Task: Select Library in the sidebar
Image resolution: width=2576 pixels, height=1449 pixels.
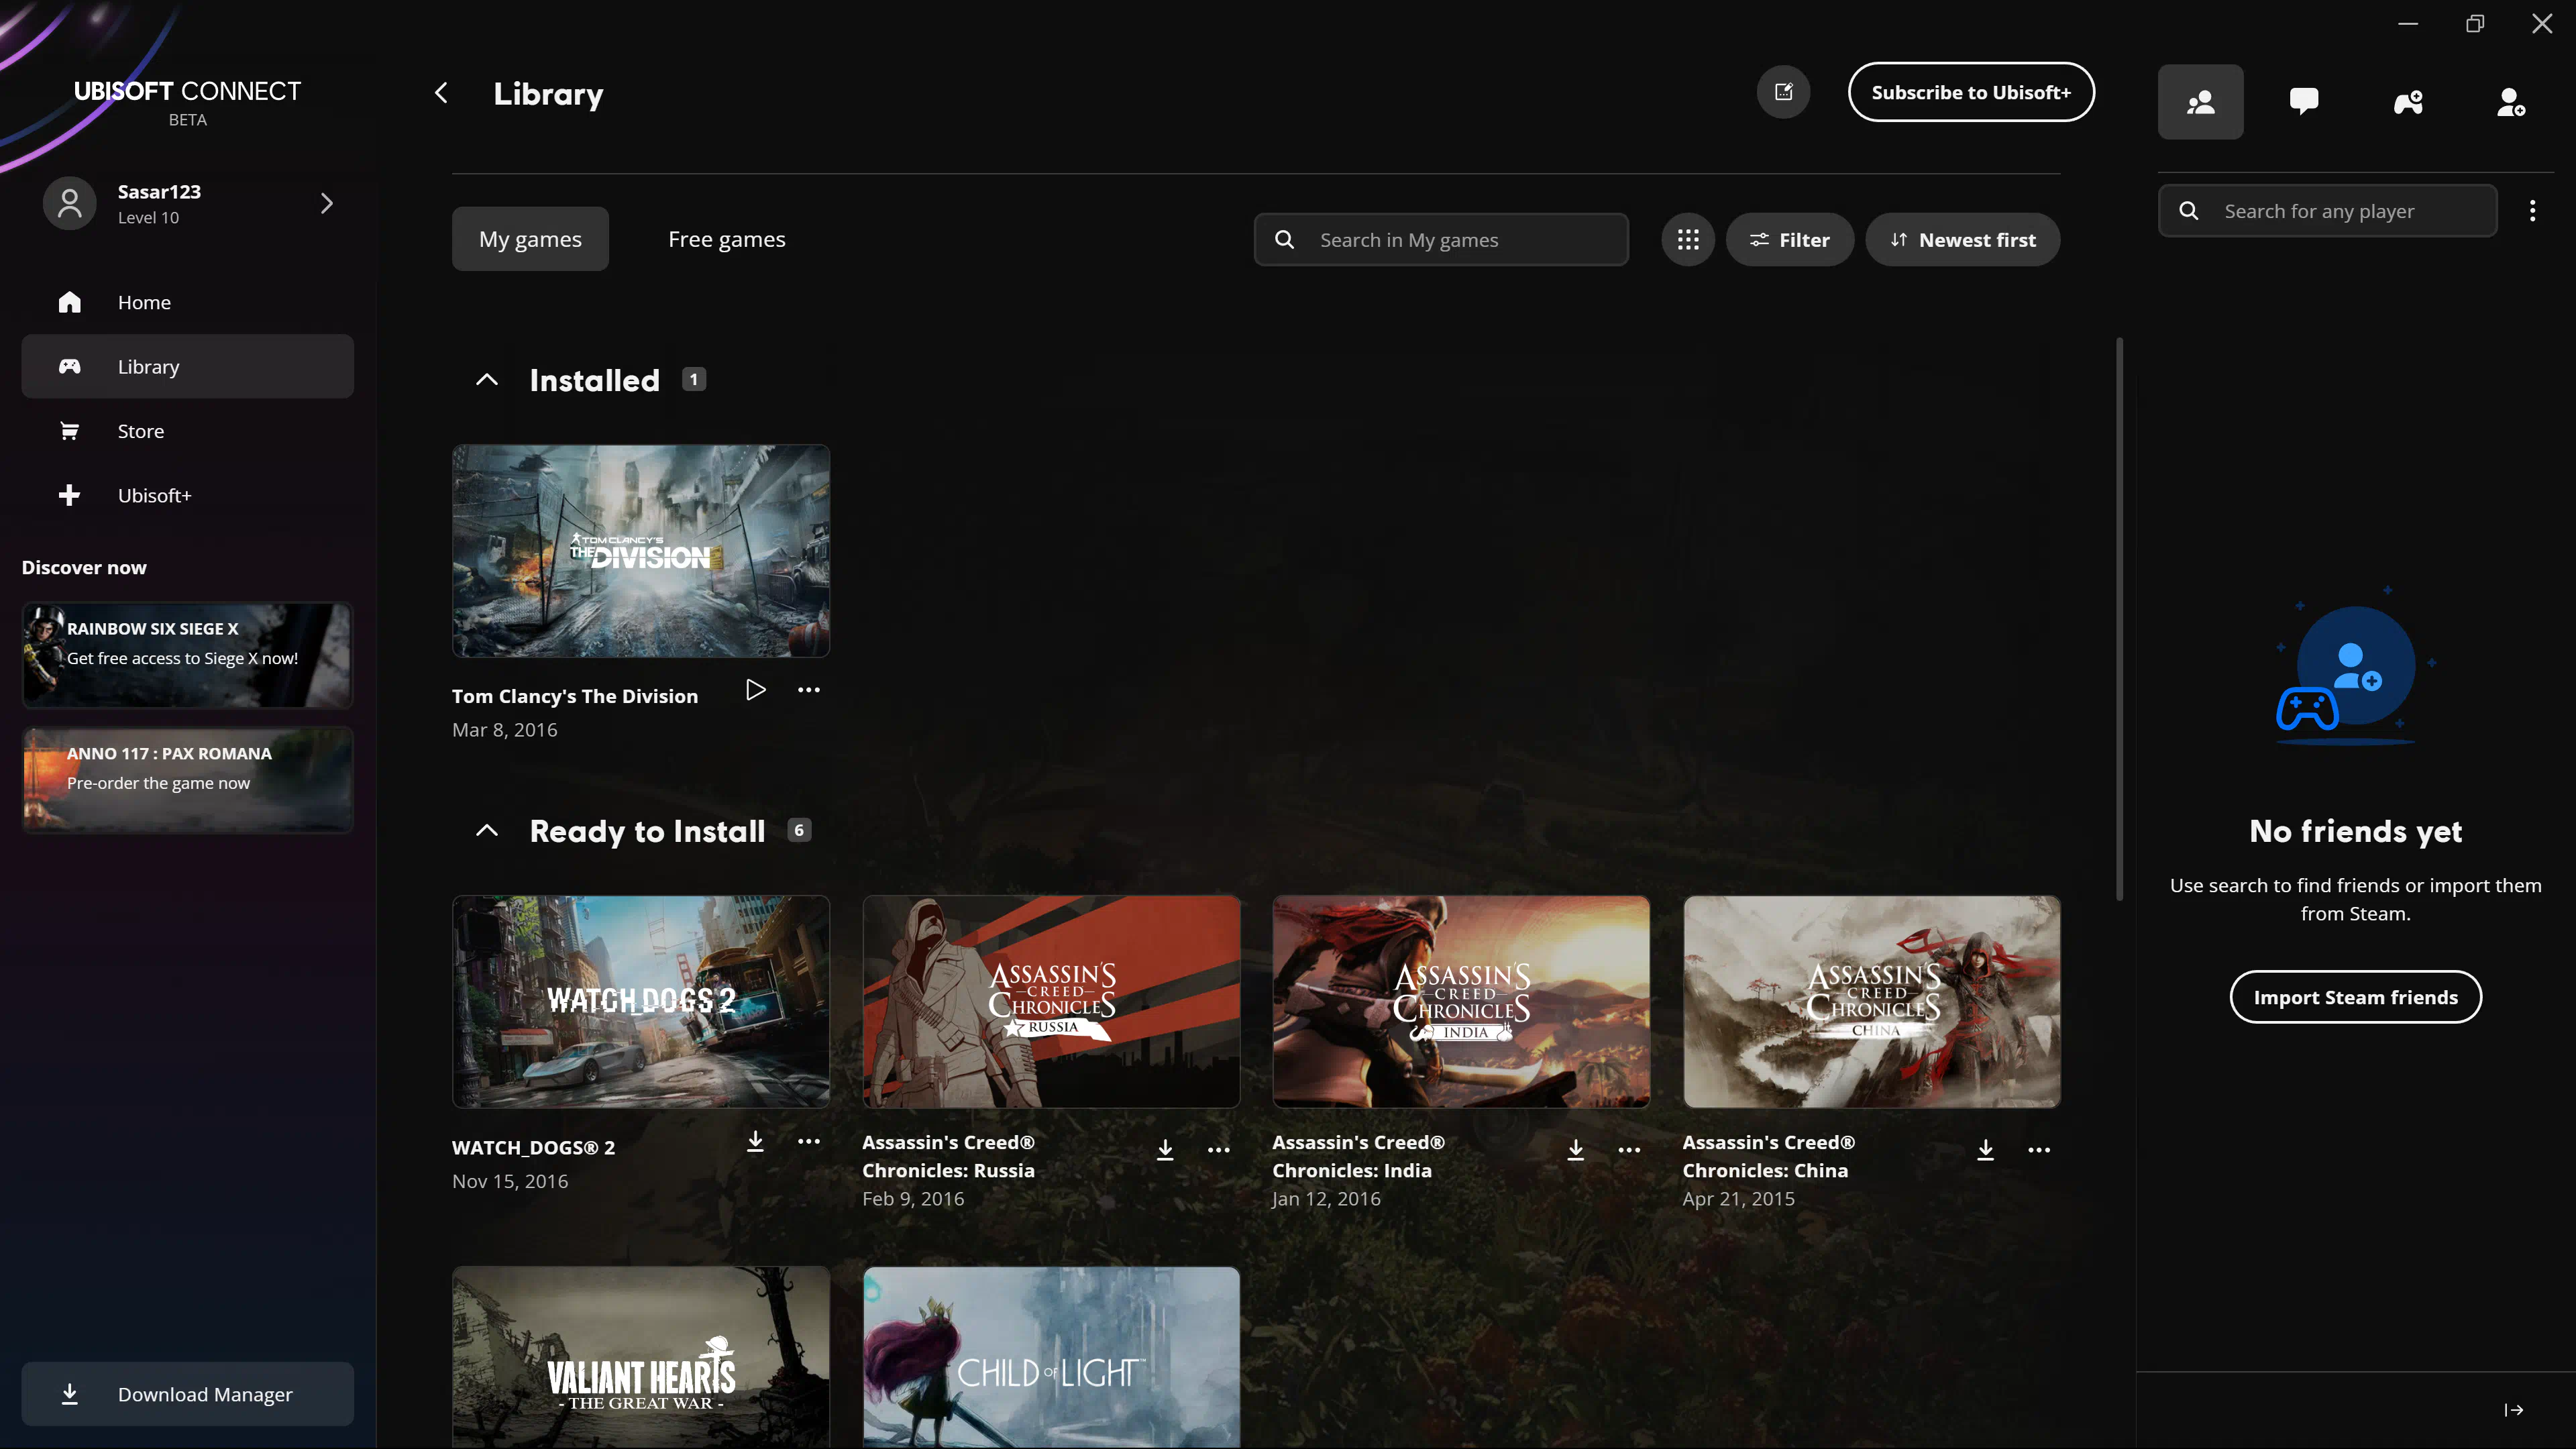Action: pos(187,367)
